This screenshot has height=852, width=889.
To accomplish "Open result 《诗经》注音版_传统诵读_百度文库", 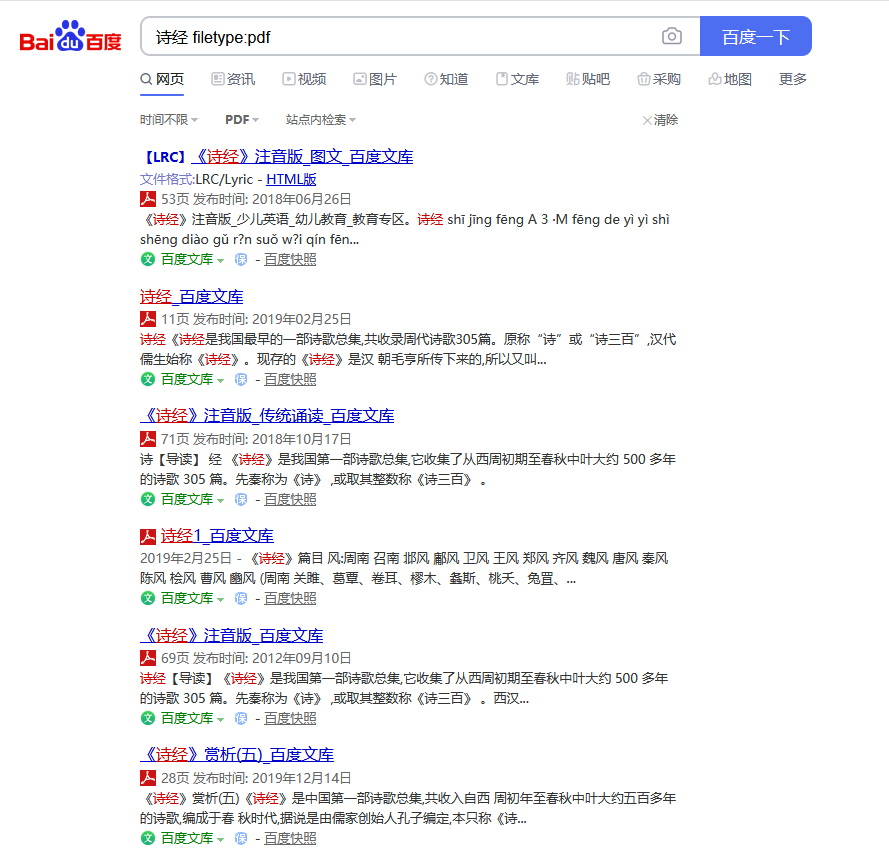I will click(267, 416).
